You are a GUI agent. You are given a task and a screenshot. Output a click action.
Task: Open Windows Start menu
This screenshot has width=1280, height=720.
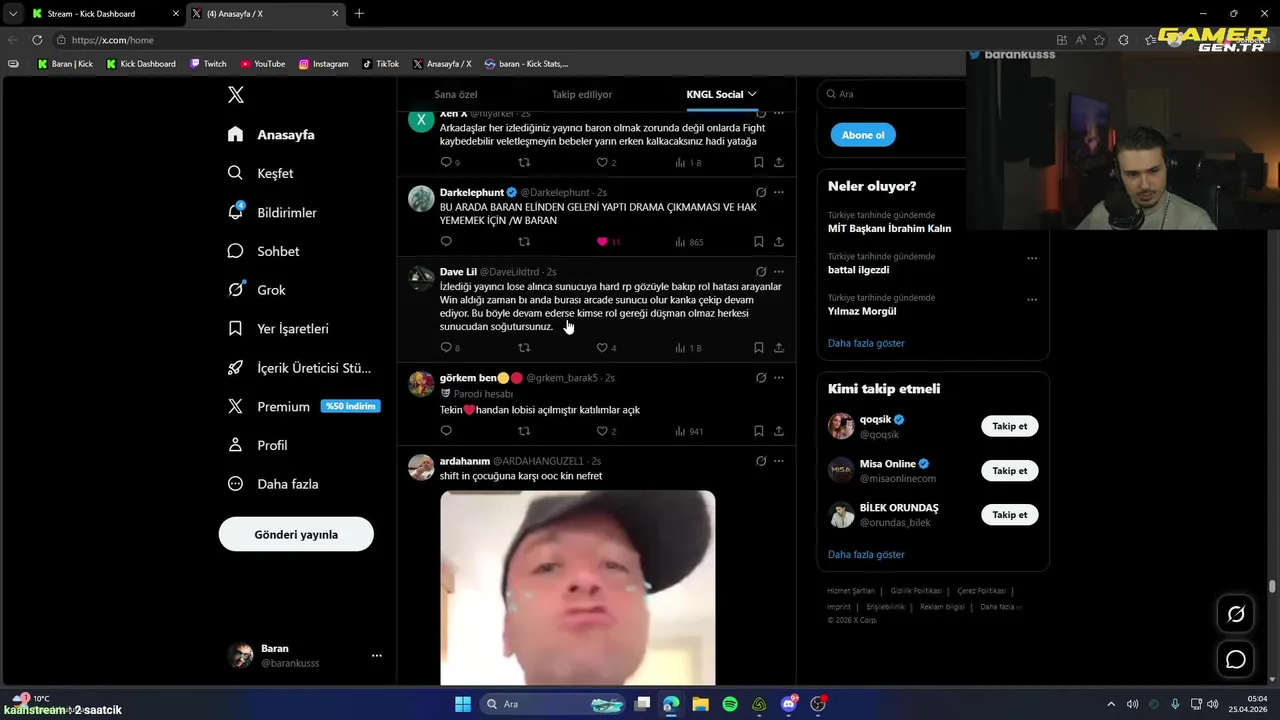pos(463,704)
